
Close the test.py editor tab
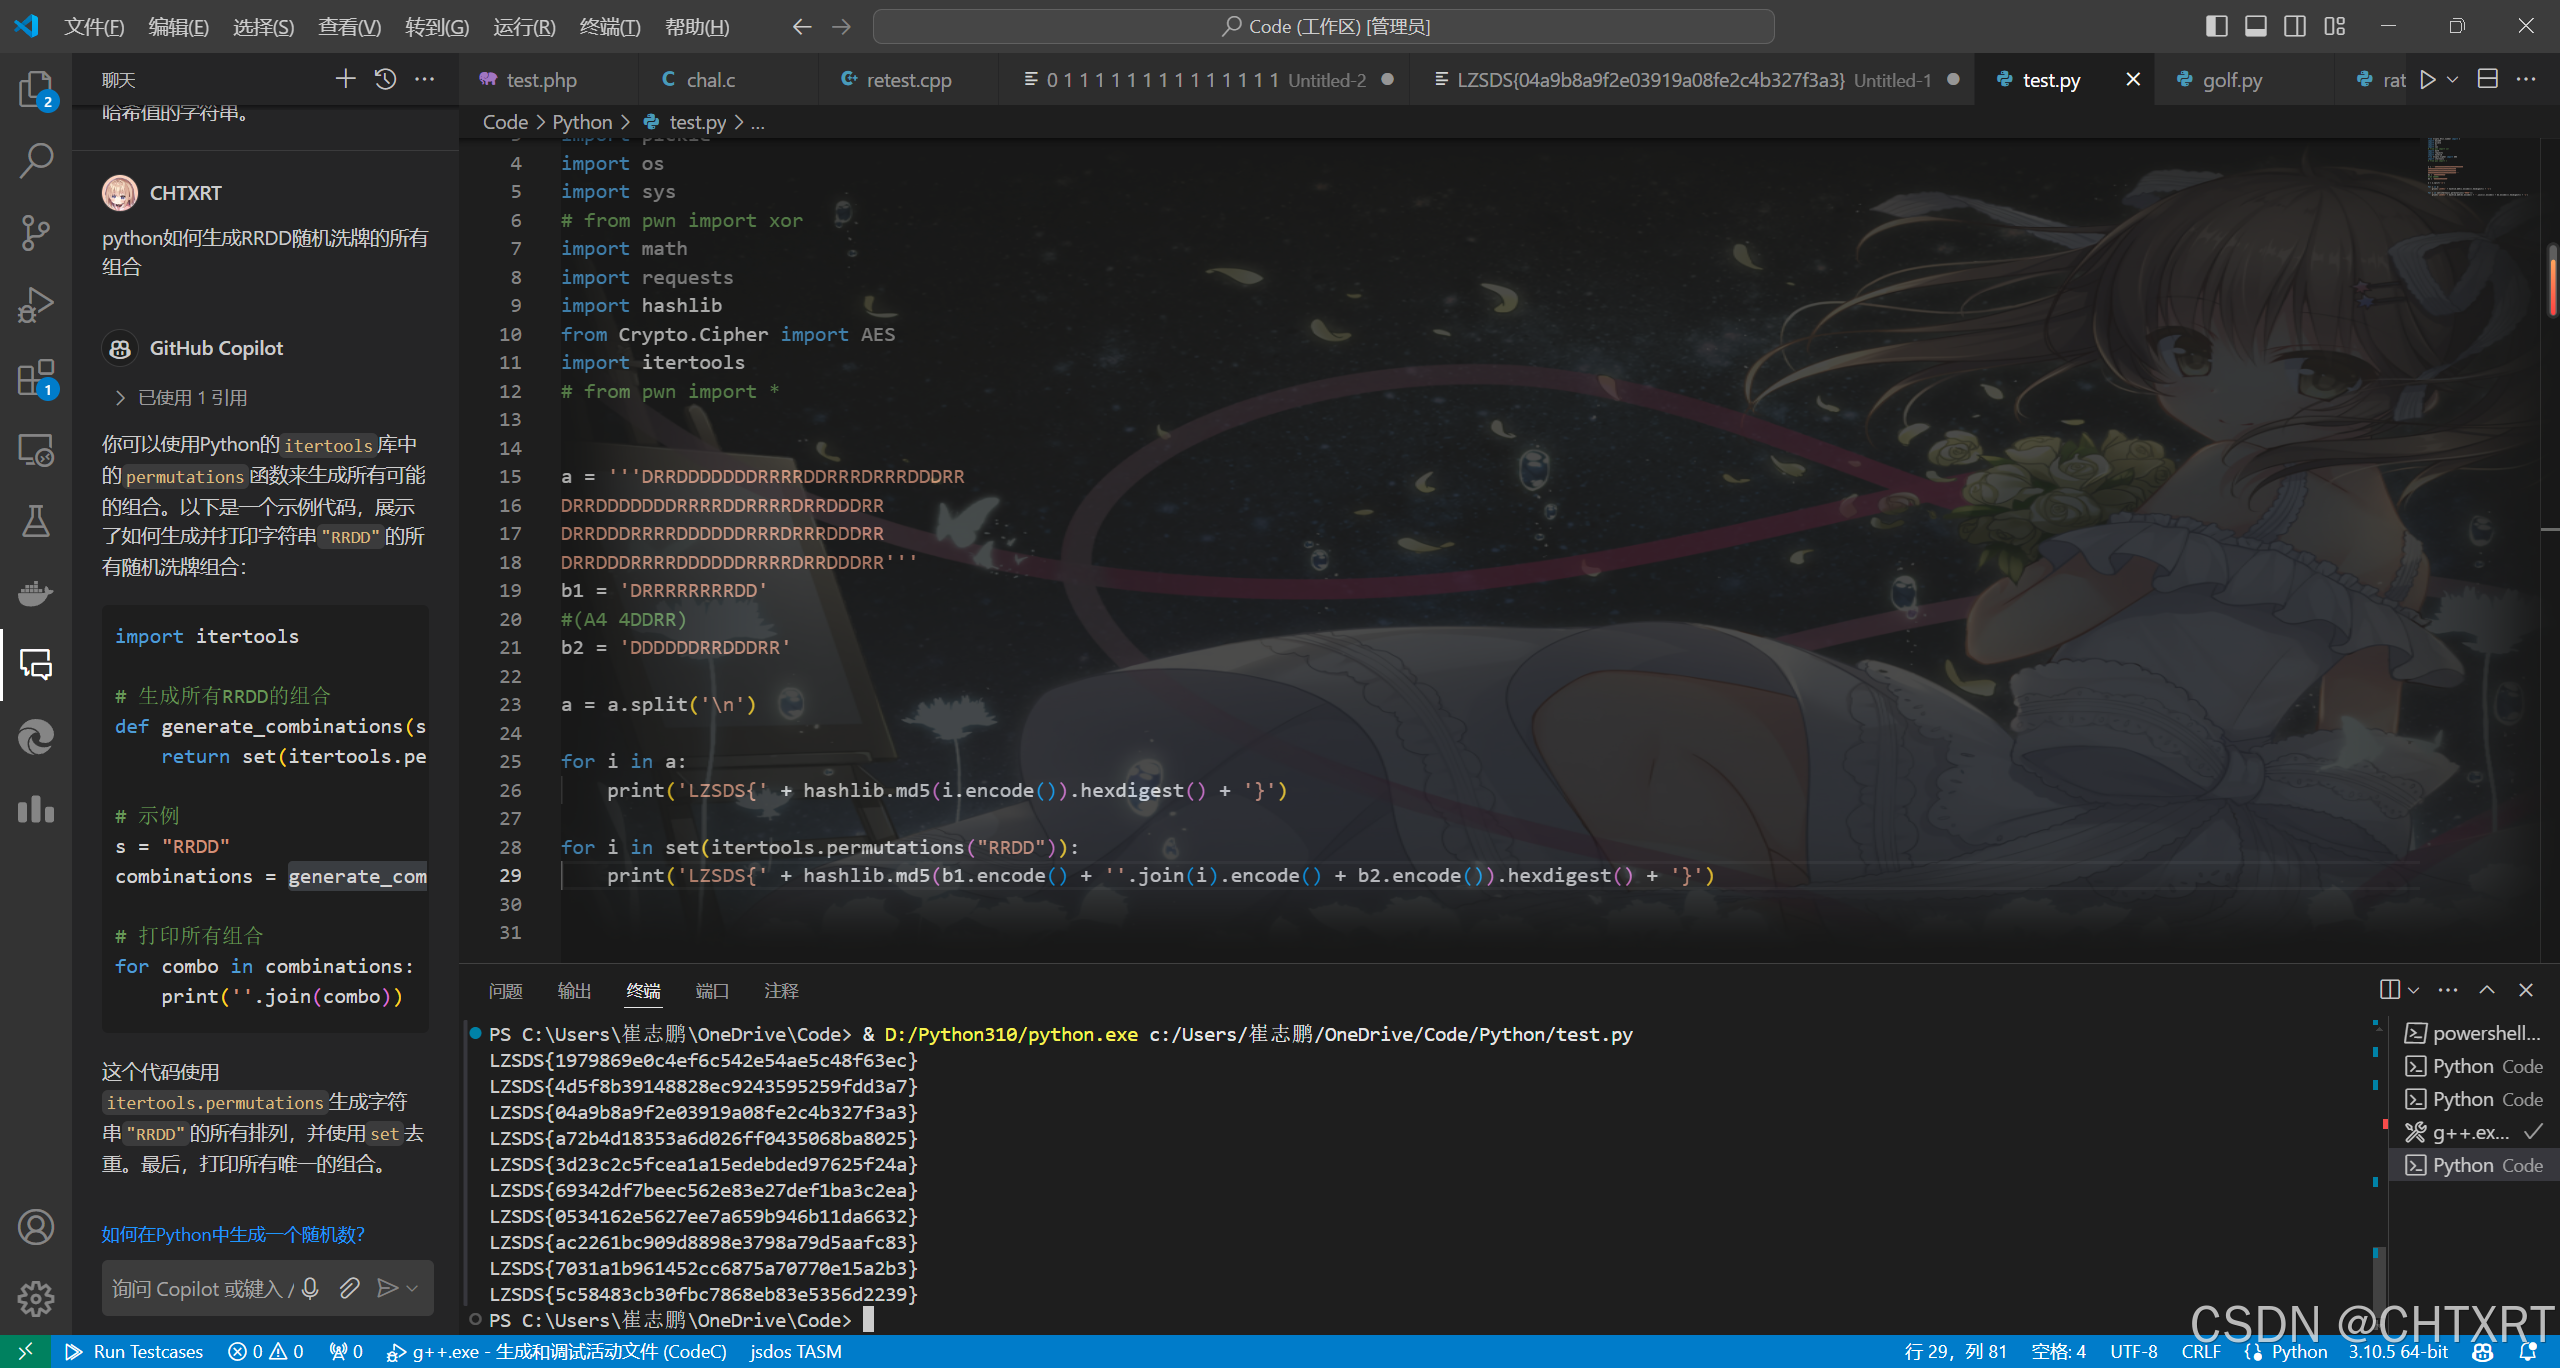point(2133,79)
